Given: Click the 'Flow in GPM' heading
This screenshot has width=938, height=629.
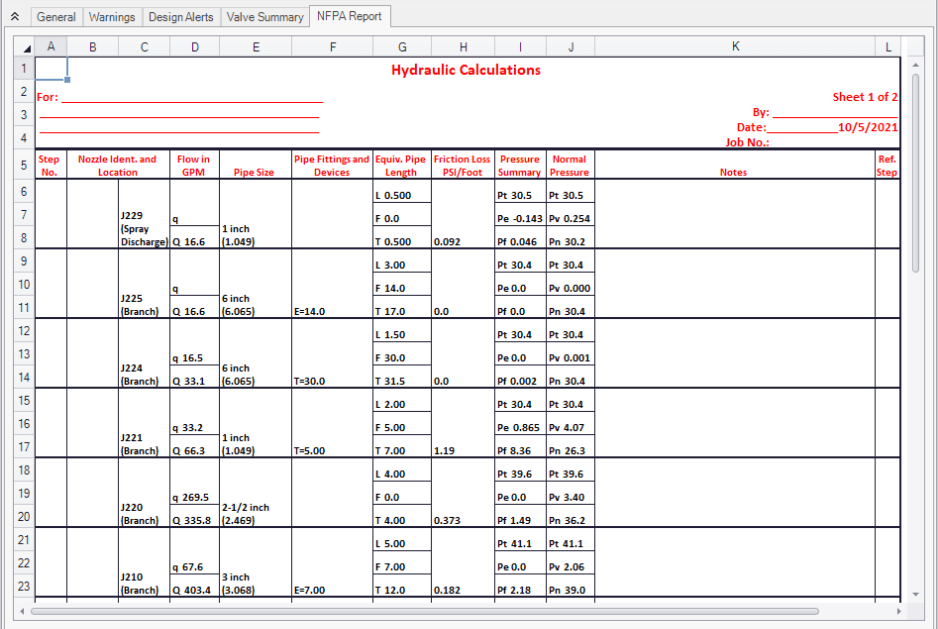Looking at the screenshot, I should click(x=193, y=166).
